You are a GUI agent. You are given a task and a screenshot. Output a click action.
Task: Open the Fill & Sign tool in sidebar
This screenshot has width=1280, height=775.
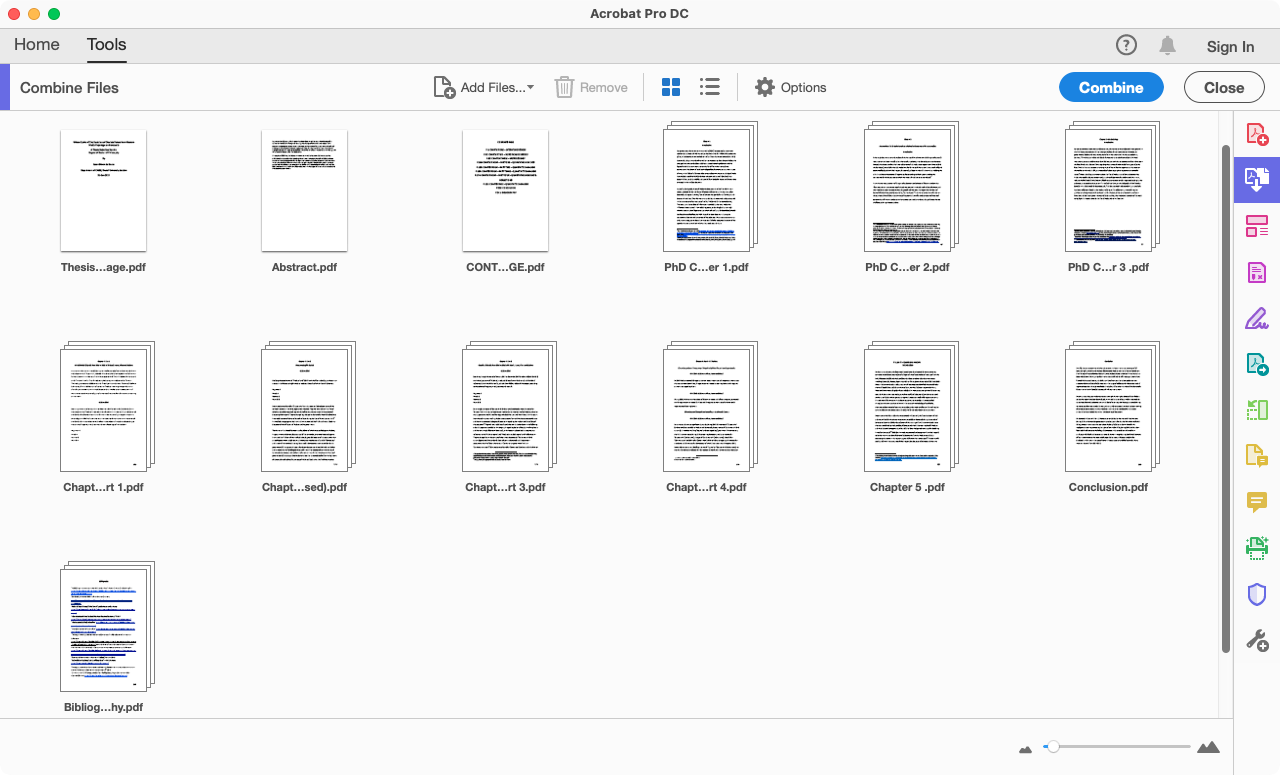(1257, 319)
